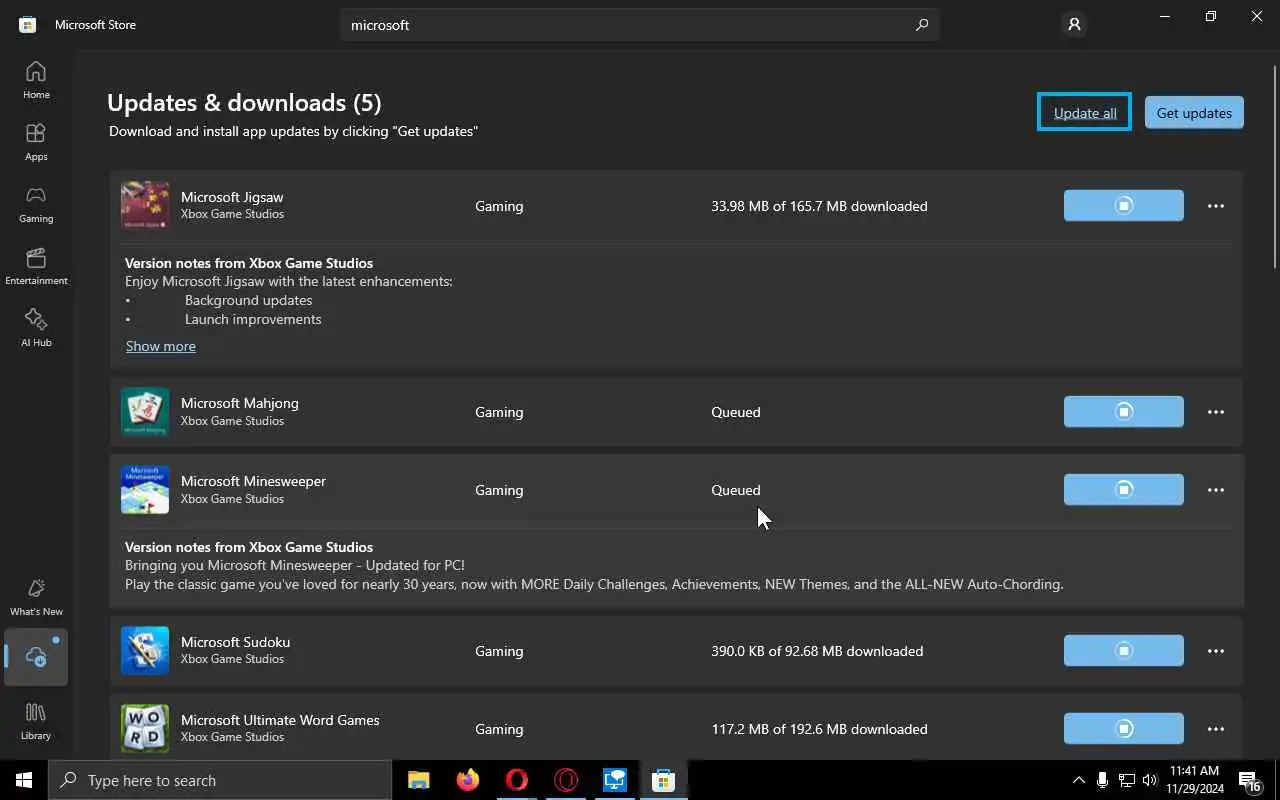Click '117.2 MB of 192.6 MB downloaded' text

tap(819, 729)
